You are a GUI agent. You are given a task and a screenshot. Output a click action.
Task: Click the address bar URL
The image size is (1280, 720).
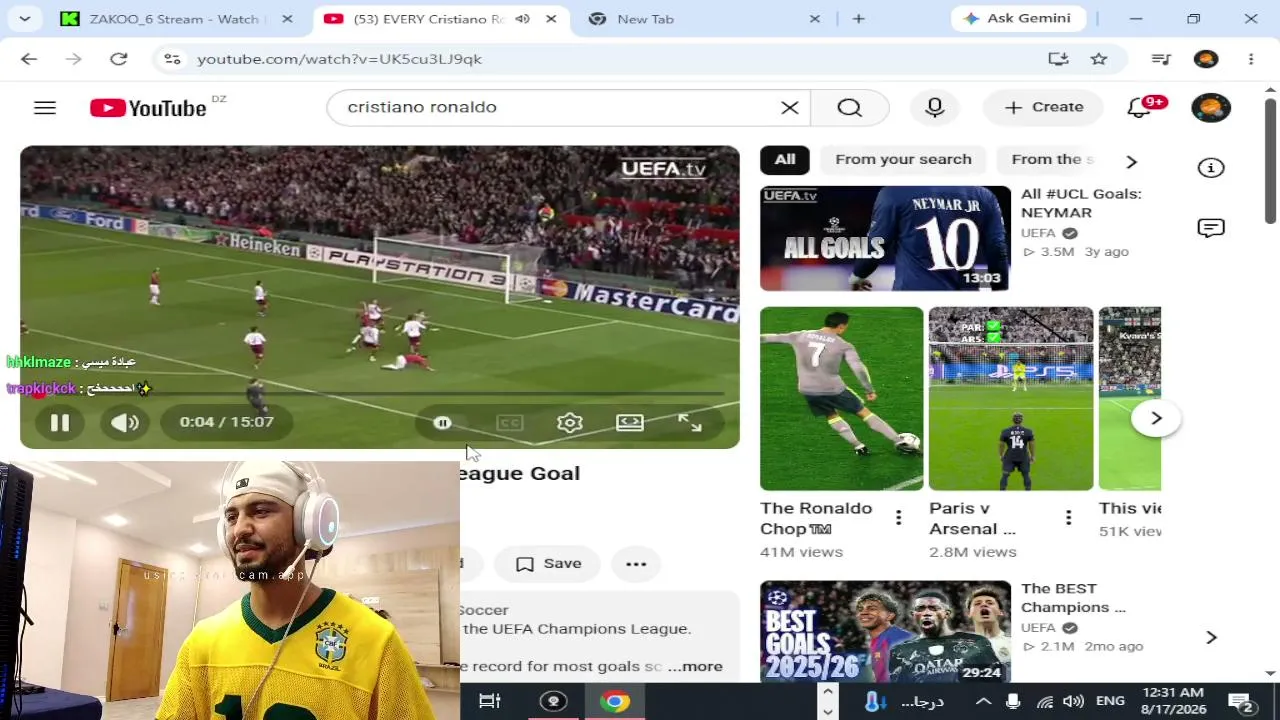tap(340, 59)
